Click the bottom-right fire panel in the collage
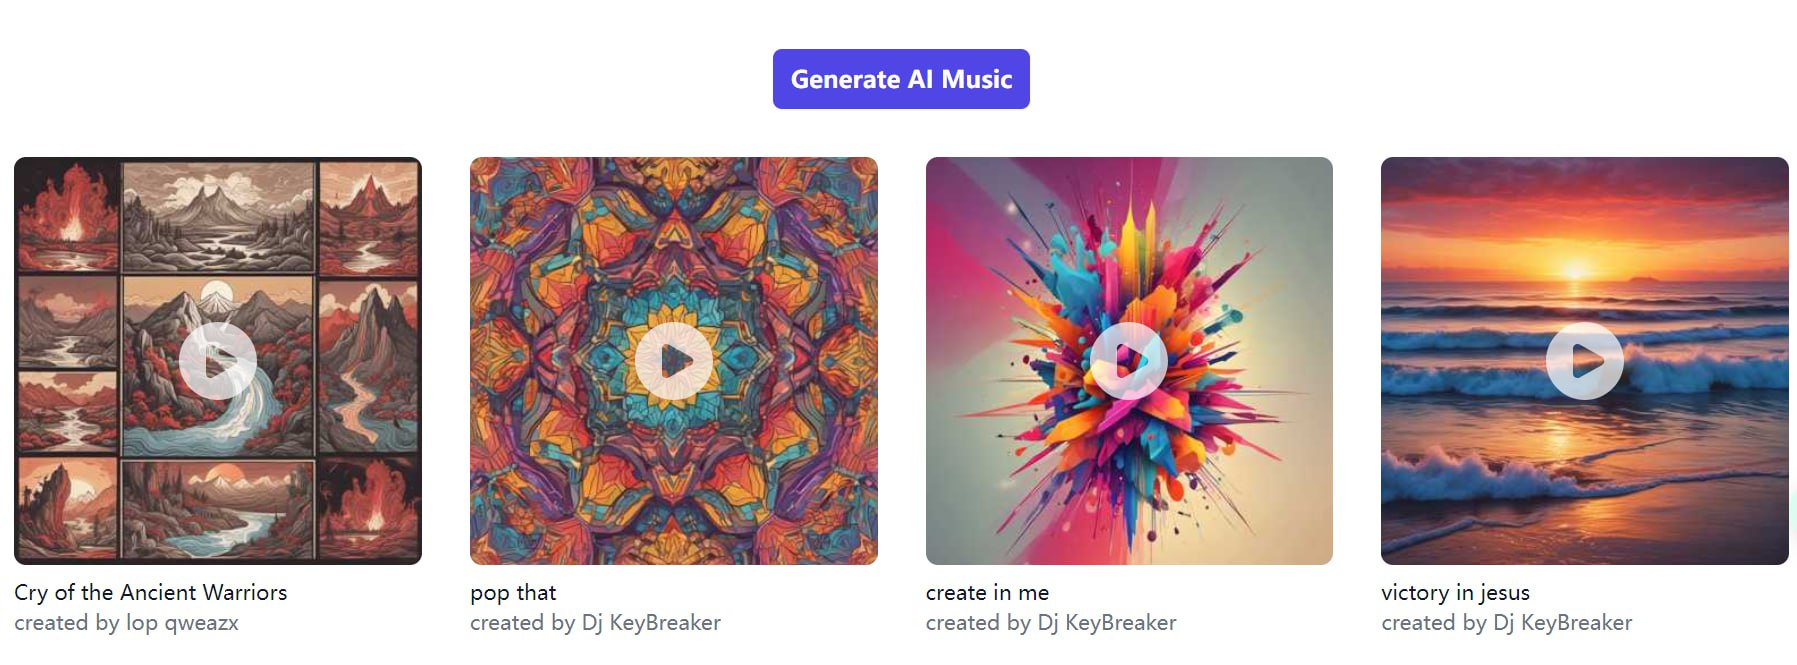 [368, 507]
